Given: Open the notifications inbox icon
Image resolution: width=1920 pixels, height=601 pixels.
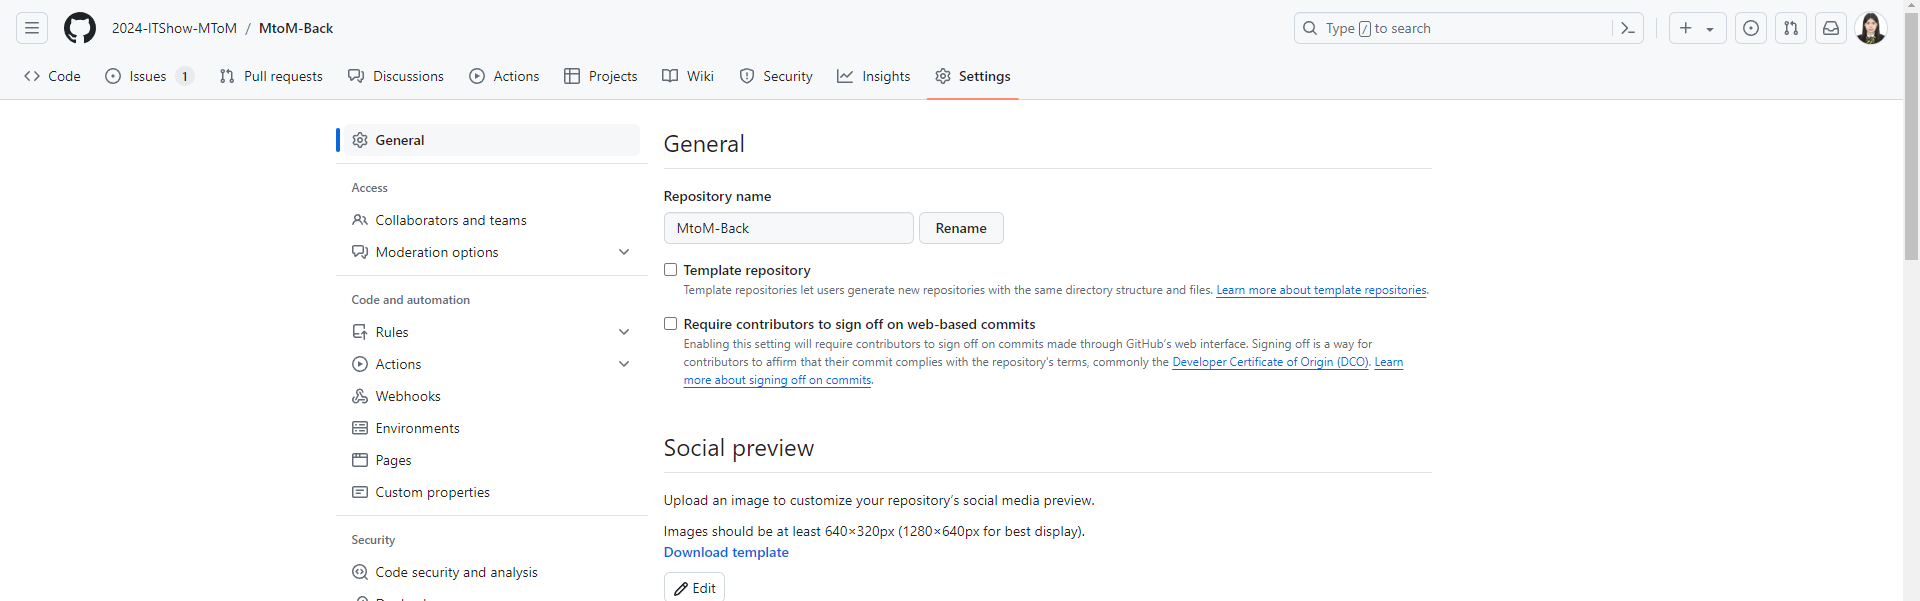Looking at the screenshot, I should tap(1831, 28).
